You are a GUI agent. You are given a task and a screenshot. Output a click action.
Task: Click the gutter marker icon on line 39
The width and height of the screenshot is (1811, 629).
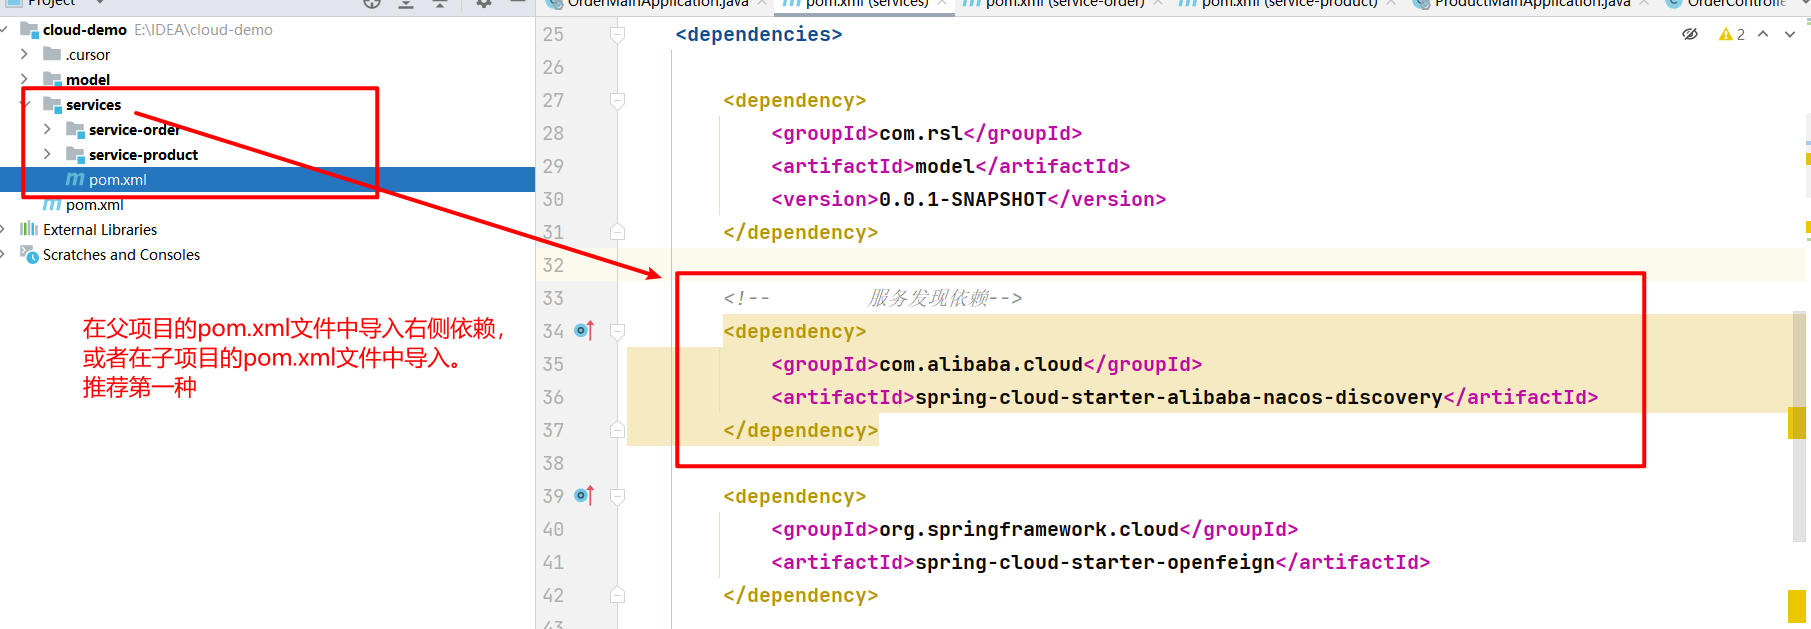584,495
